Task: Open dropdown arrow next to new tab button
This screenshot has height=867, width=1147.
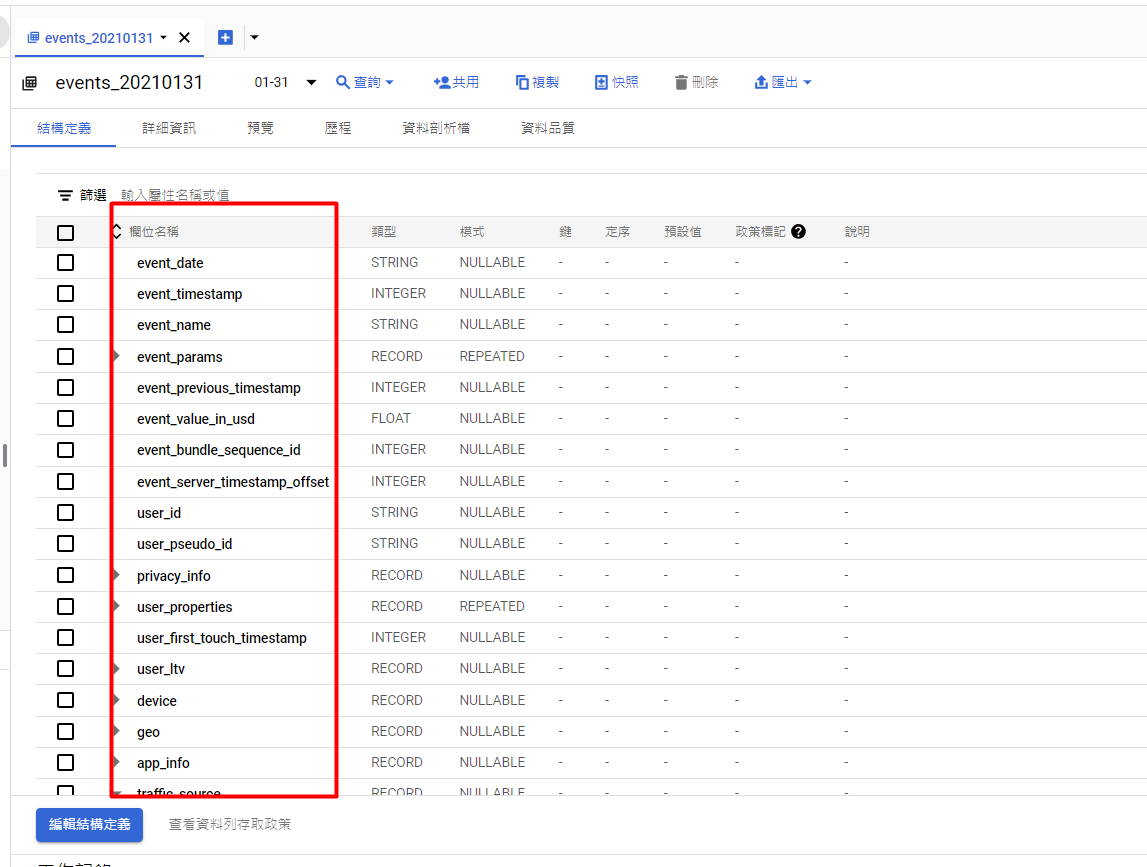Action: 254,37
